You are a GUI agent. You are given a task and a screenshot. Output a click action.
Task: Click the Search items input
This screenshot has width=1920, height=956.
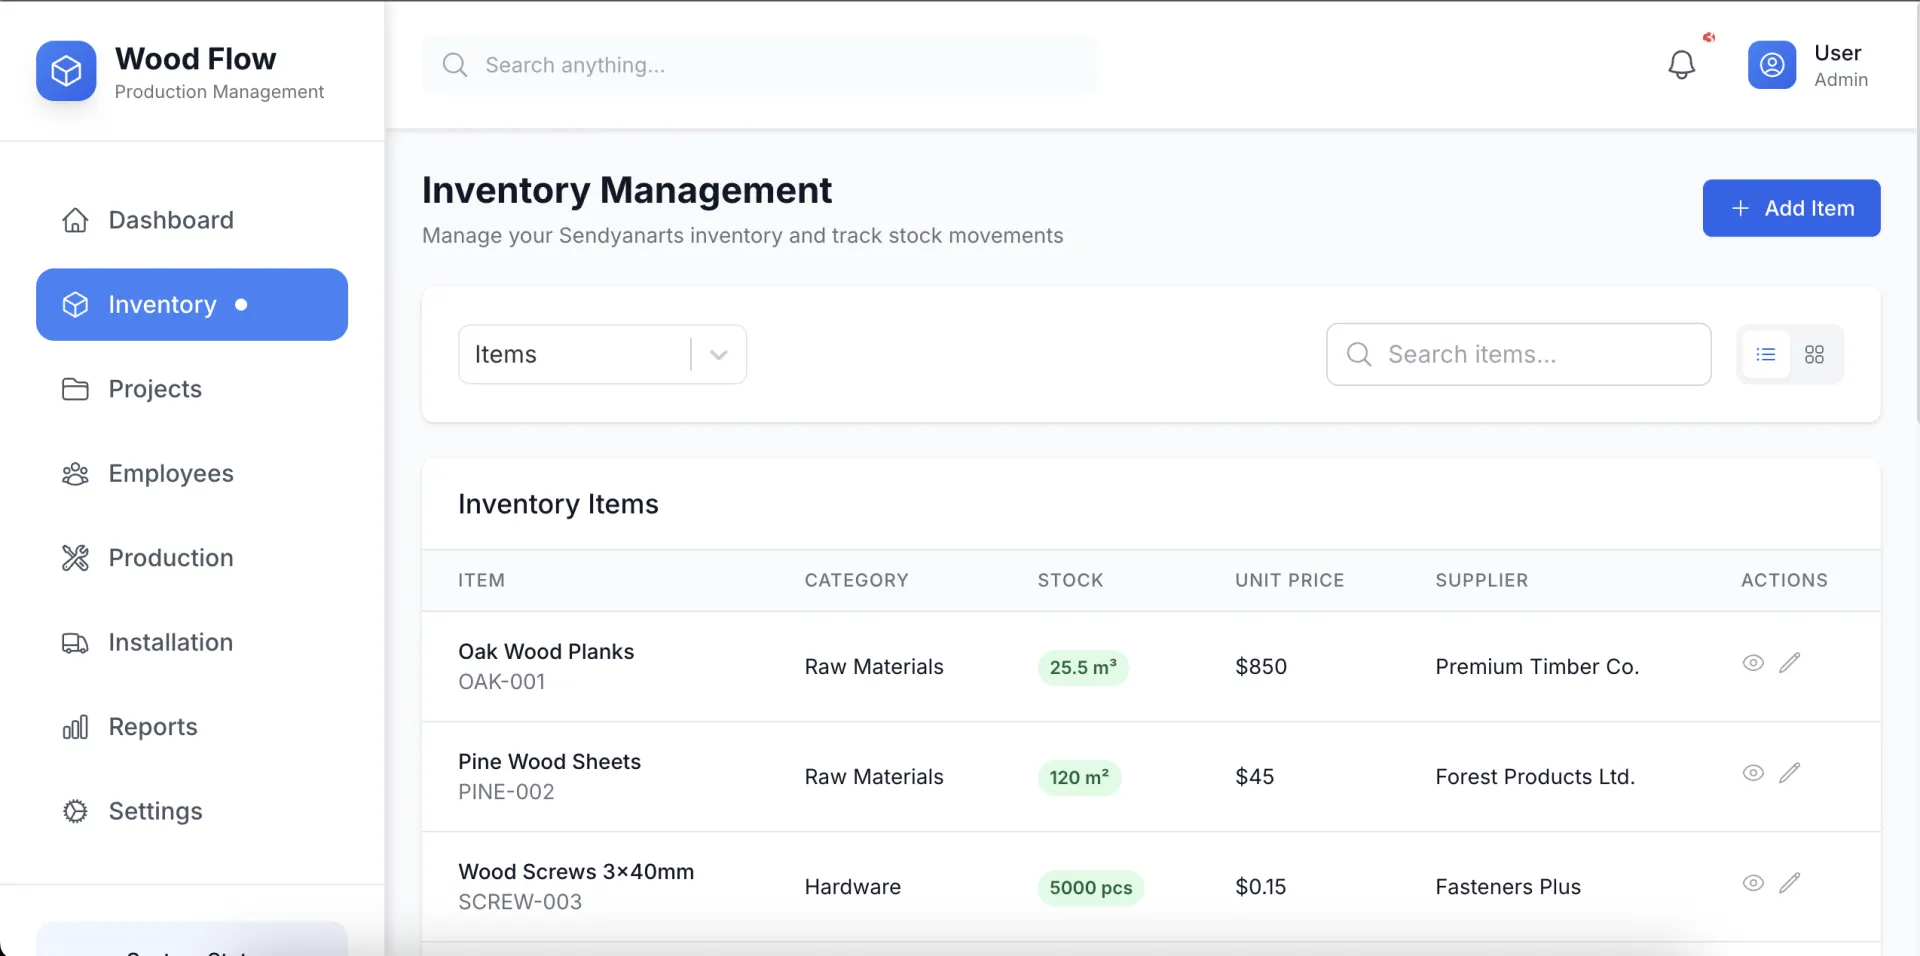pos(1518,354)
